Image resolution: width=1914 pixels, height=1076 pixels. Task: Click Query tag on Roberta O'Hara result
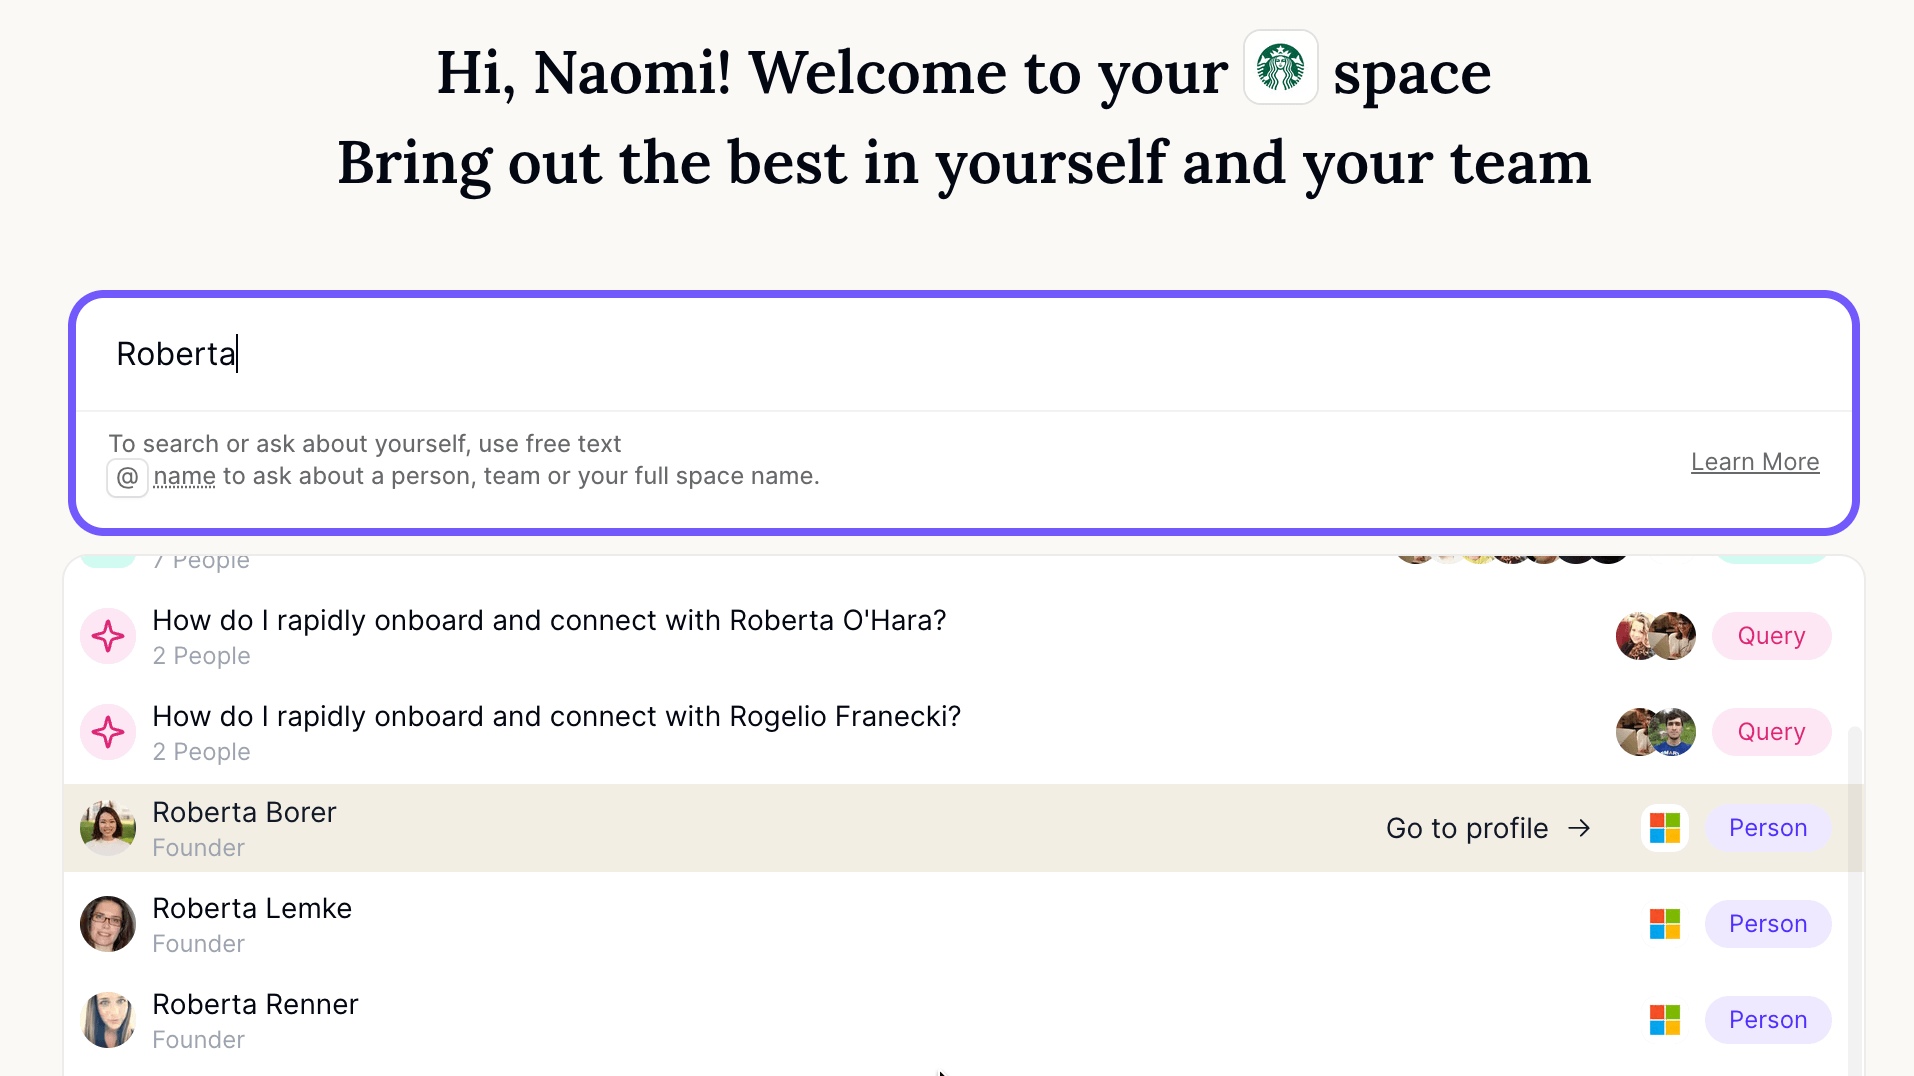1771,636
